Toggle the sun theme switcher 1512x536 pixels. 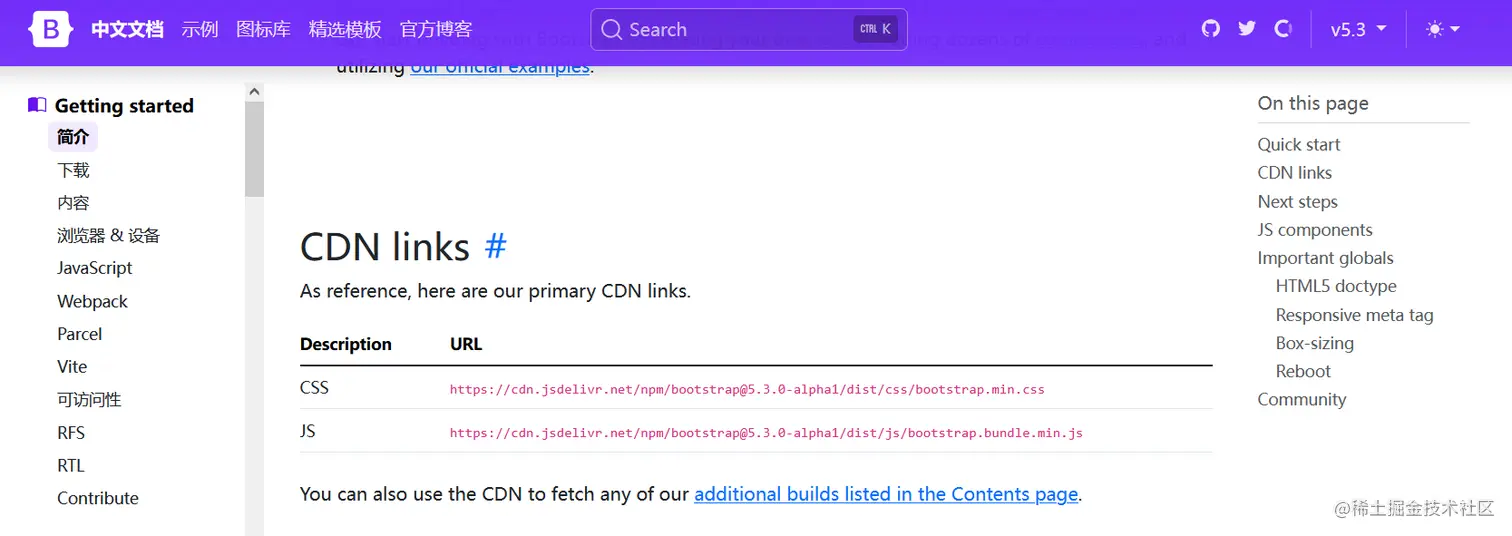pyautogui.click(x=1443, y=29)
